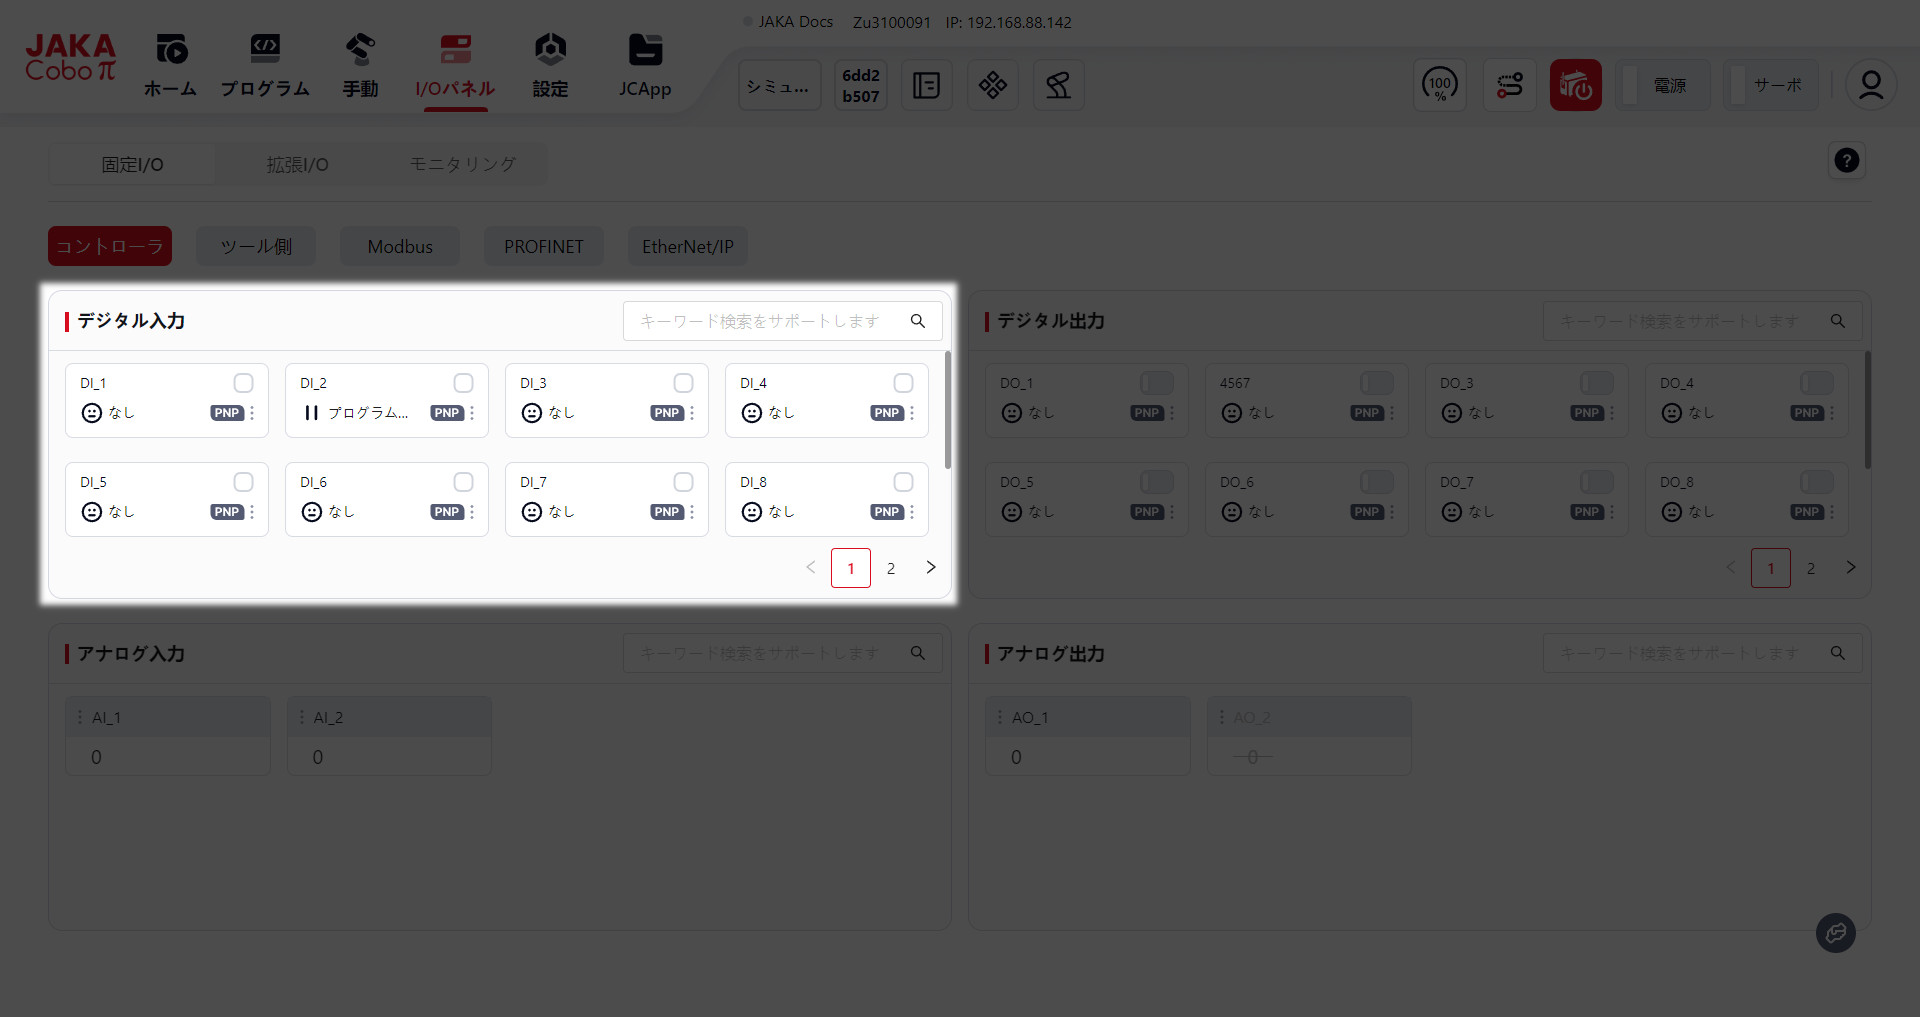Open the Home (ホーム) icon
The image size is (1920, 1017).
pos(171,50)
